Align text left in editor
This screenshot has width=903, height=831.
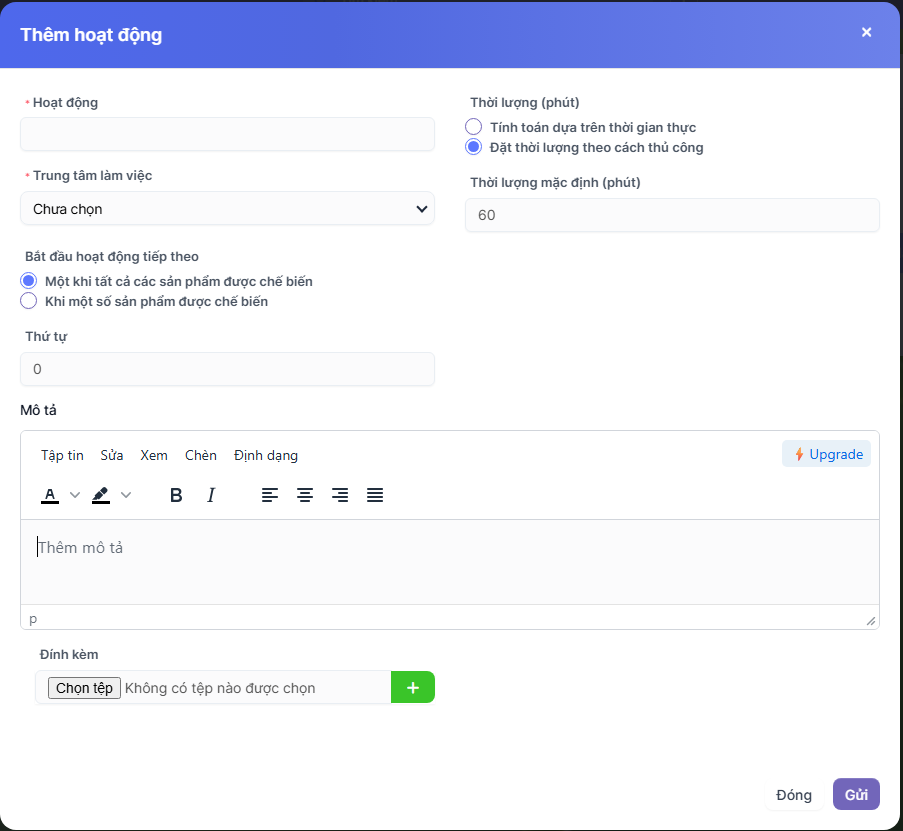tap(270, 495)
